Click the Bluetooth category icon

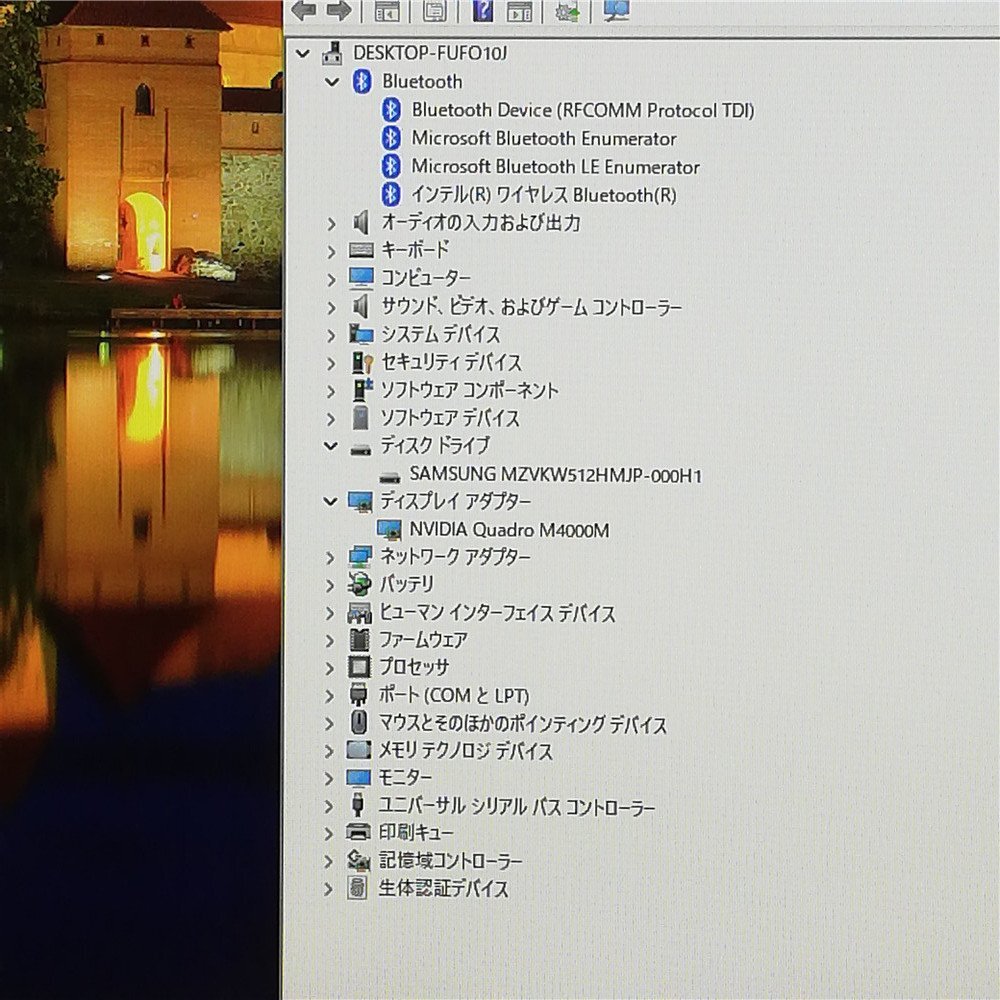pos(362,82)
